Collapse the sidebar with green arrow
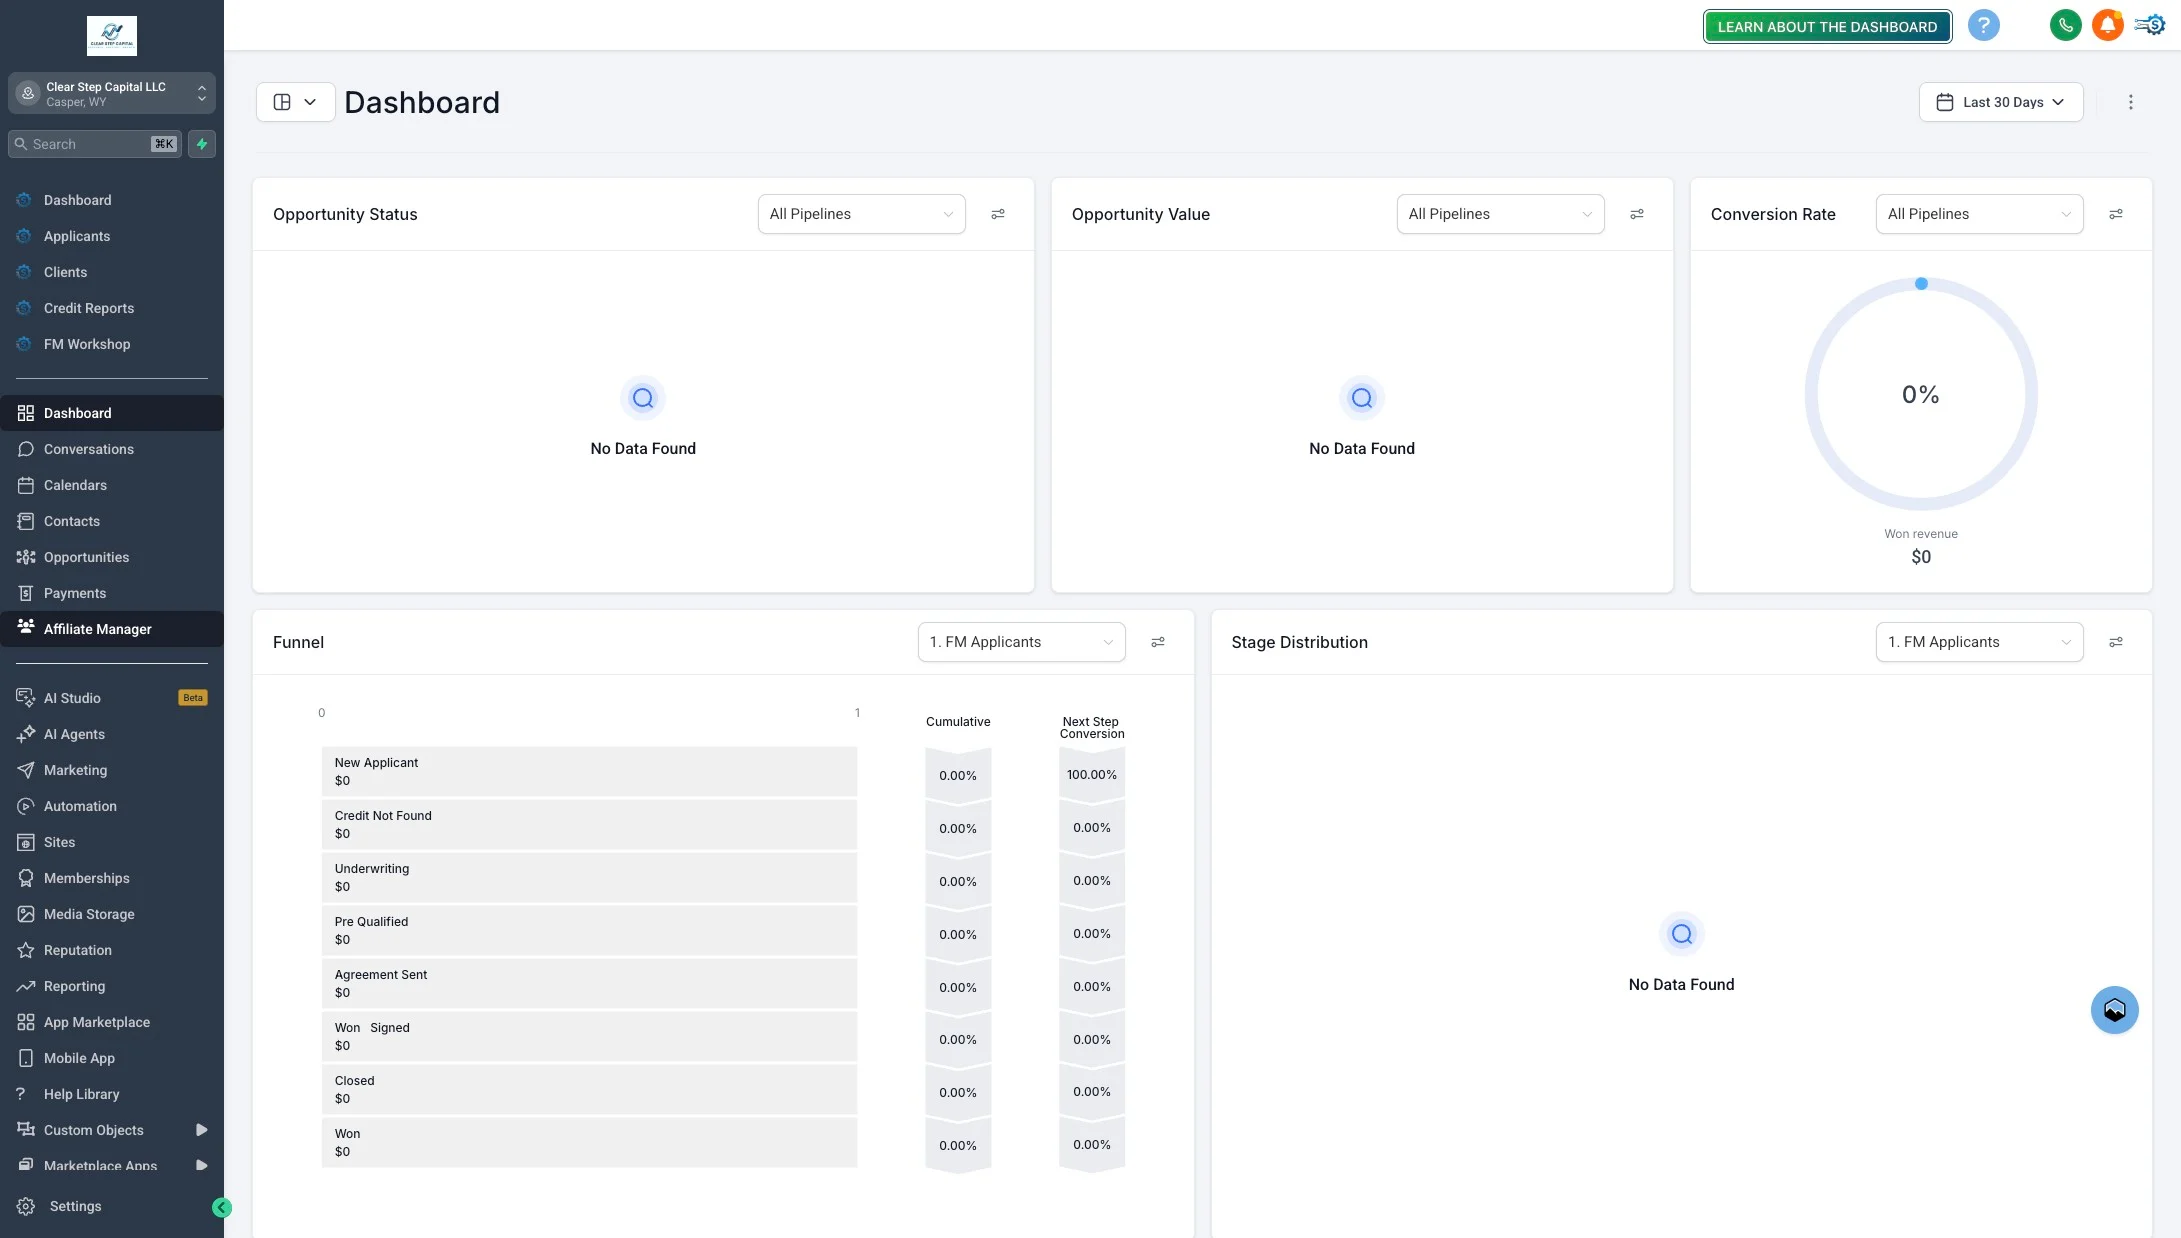2181x1238 pixels. coord(222,1208)
